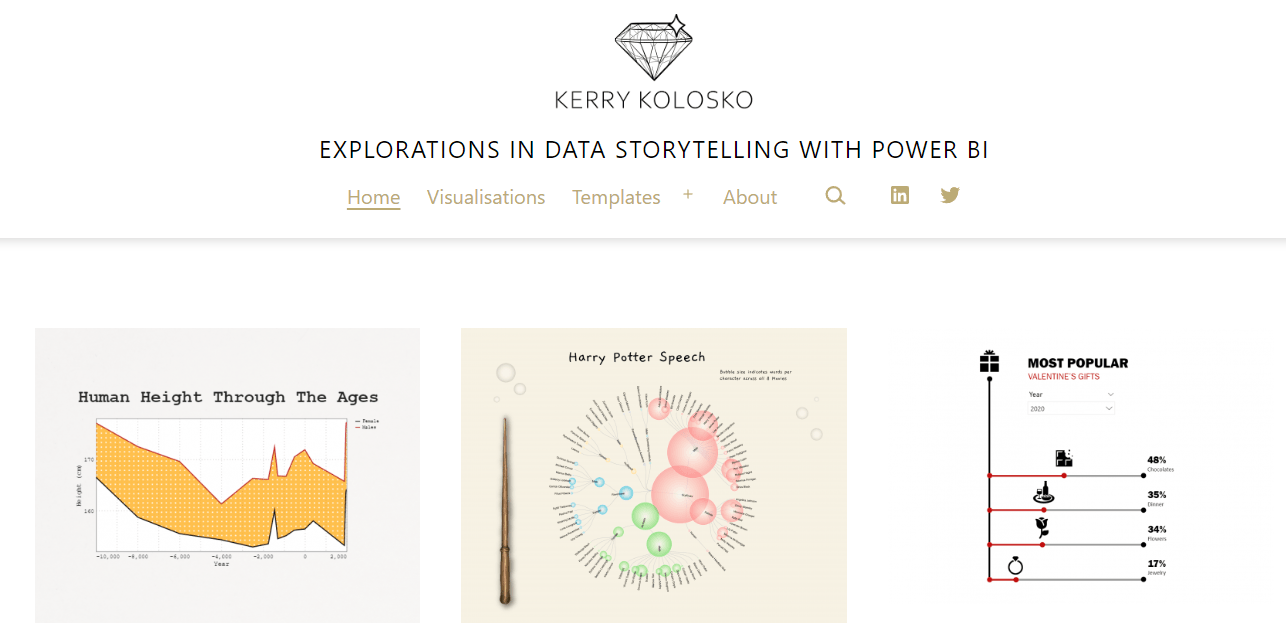Open the Human Height Through The Ages thumbnail

[x=227, y=475]
